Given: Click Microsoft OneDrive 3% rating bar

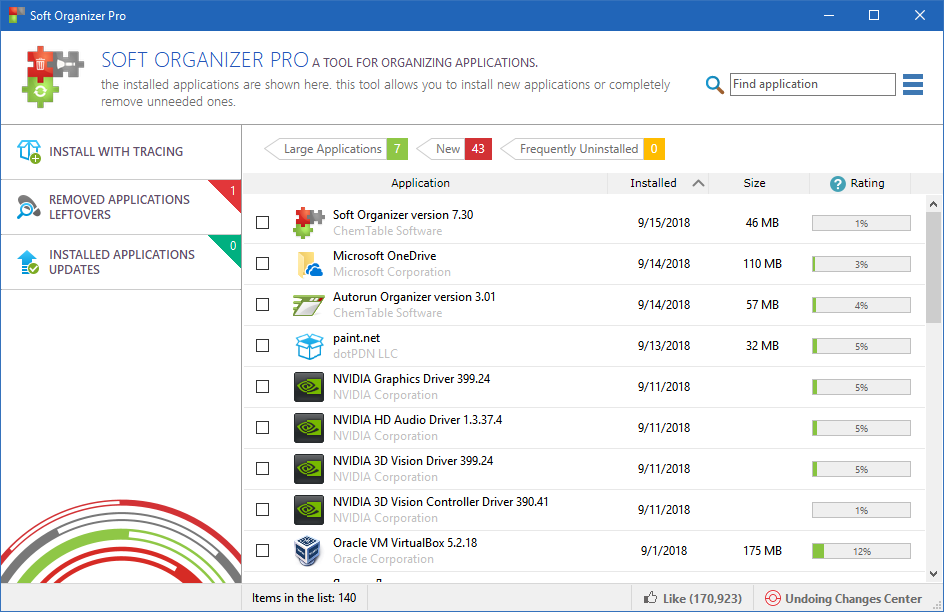Looking at the screenshot, I should point(861,264).
